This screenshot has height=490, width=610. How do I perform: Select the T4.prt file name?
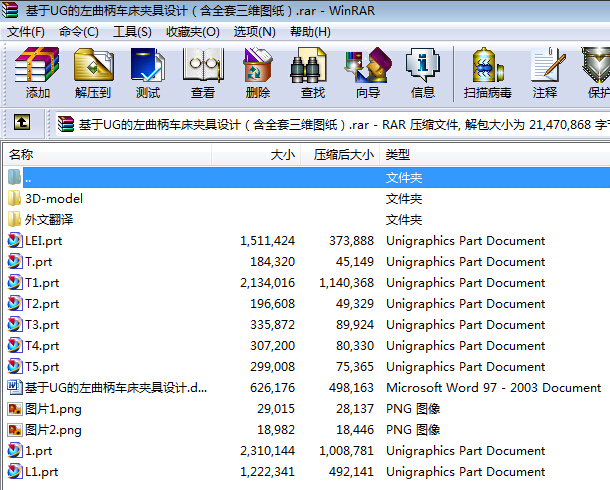click(x=42, y=346)
